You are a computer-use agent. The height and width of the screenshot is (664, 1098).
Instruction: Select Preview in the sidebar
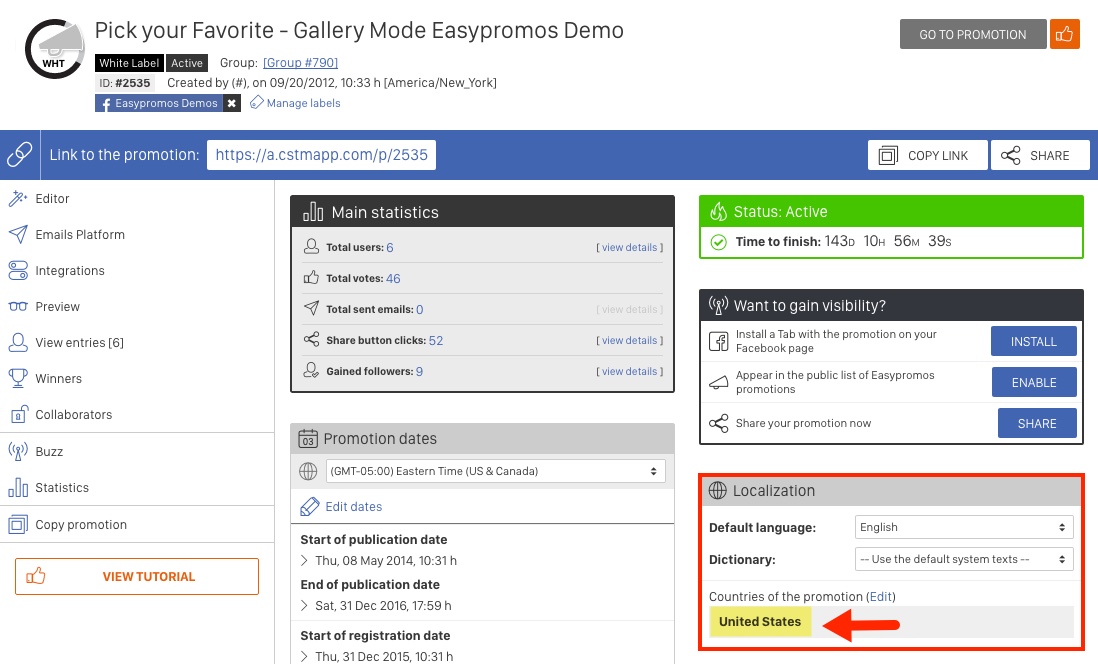(57, 307)
